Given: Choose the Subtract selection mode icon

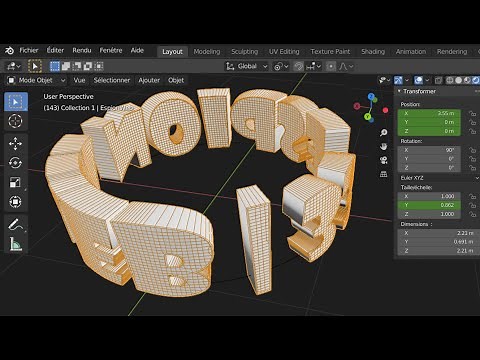Looking at the screenshot, I should coord(77,66).
